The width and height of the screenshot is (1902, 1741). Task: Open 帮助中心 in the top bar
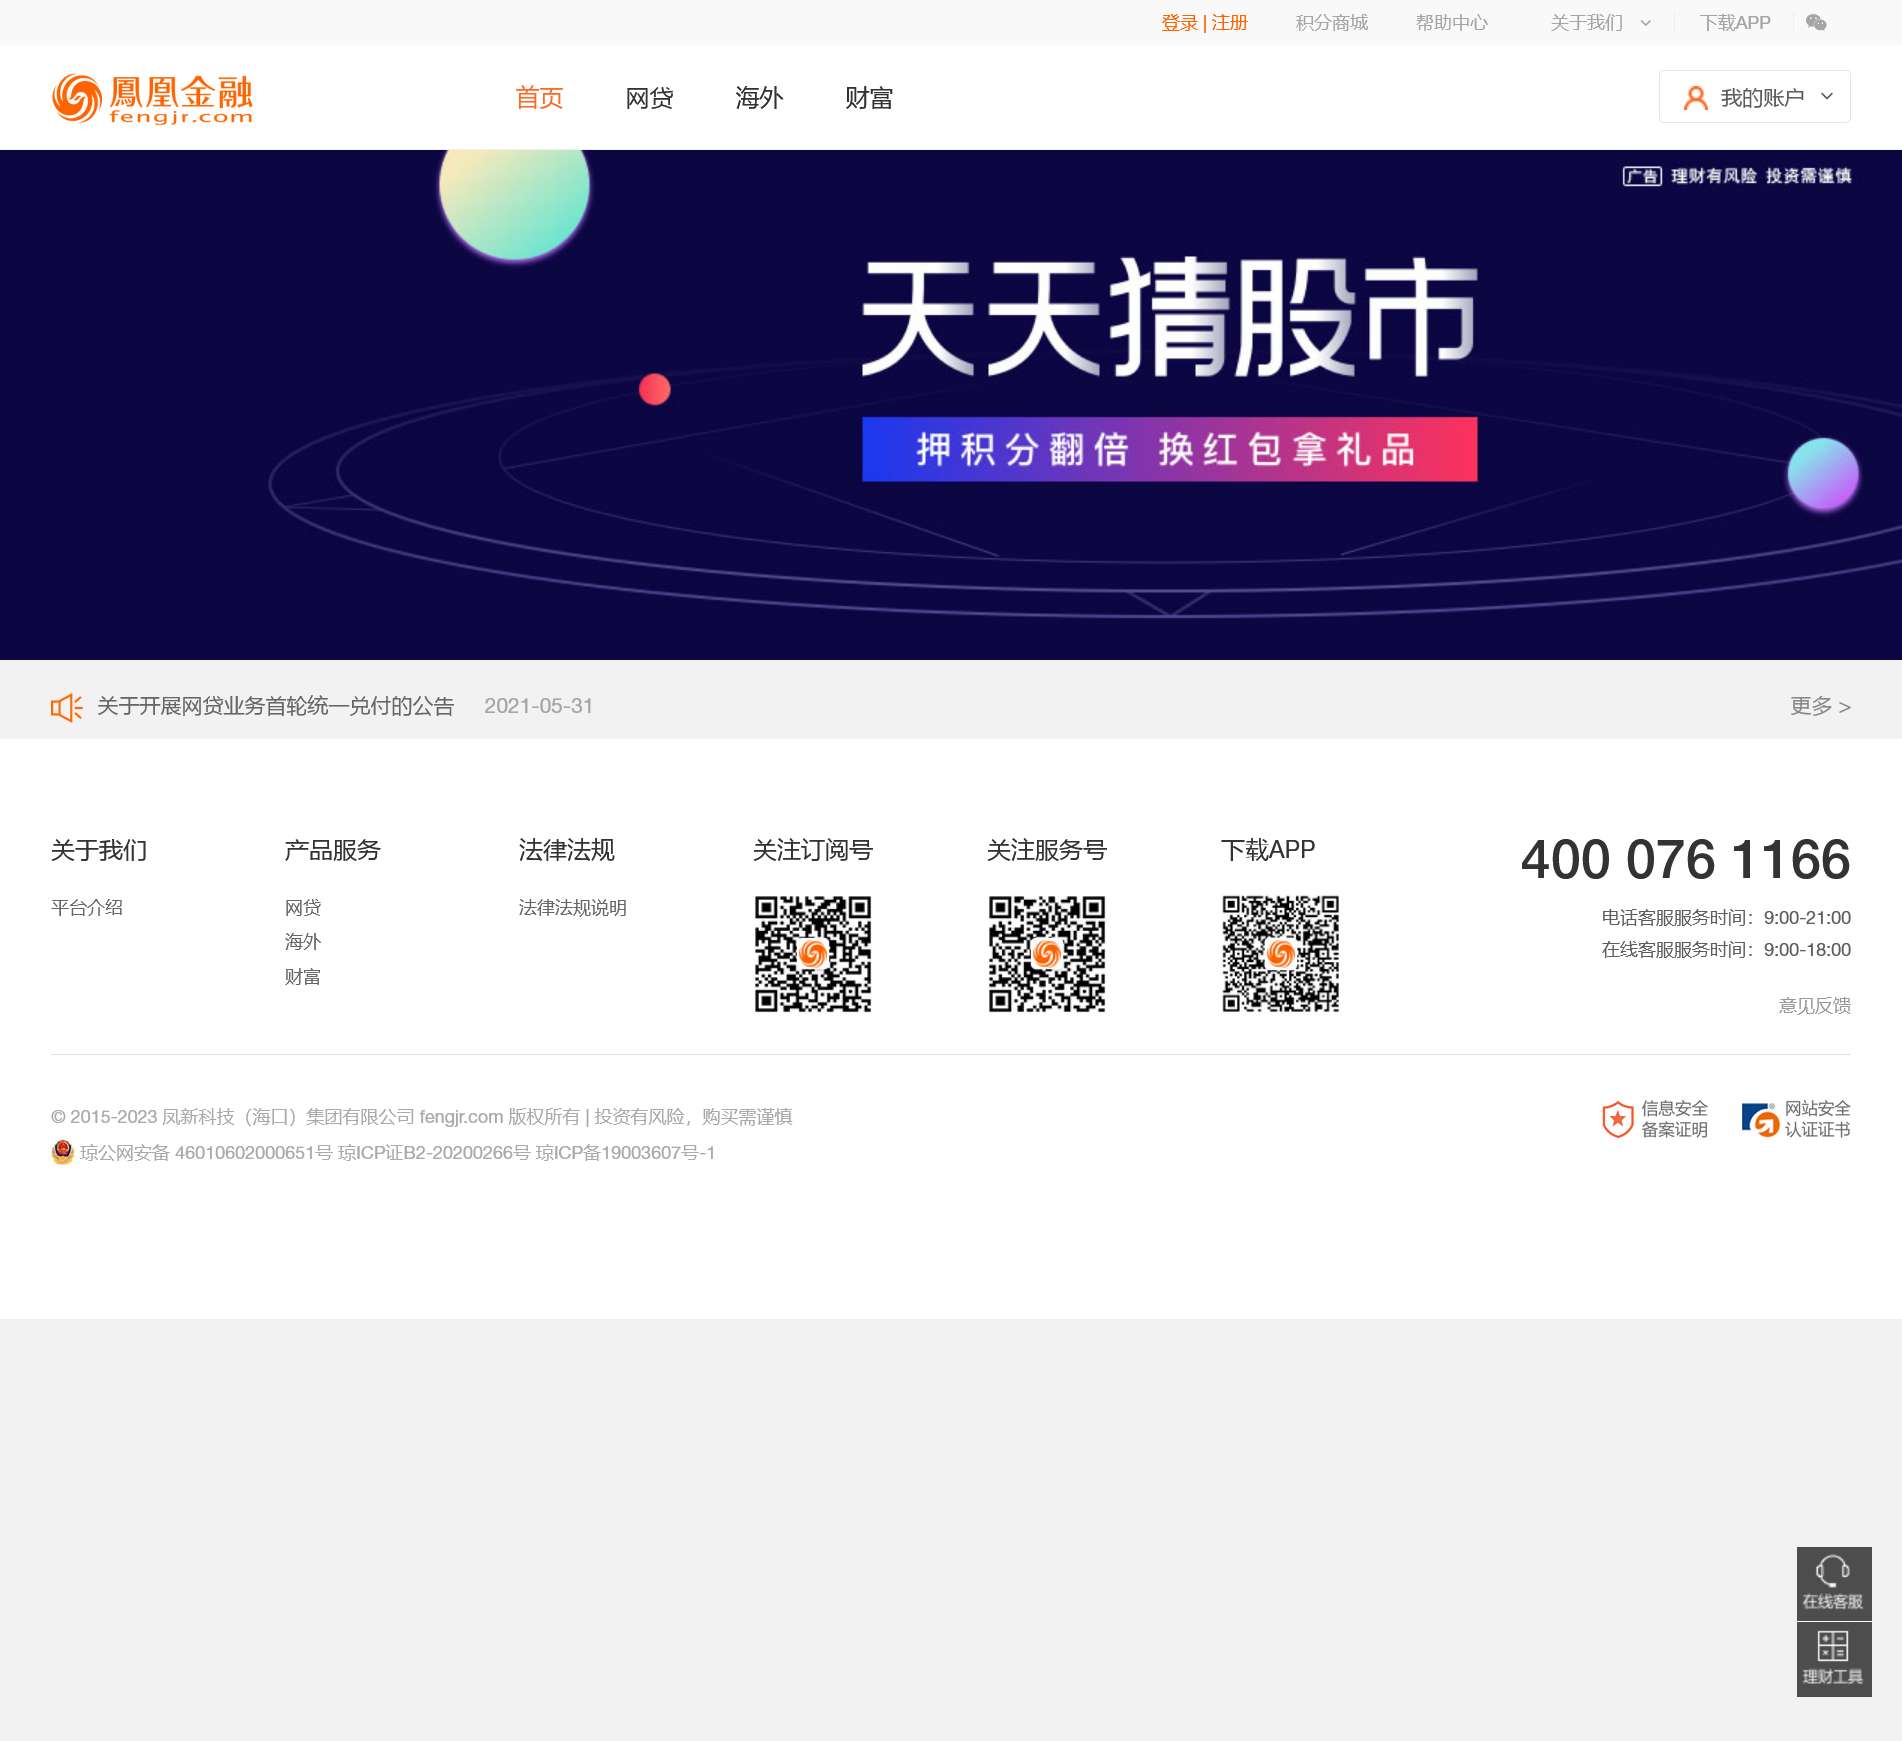pyautogui.click(x=1452, y=23)
